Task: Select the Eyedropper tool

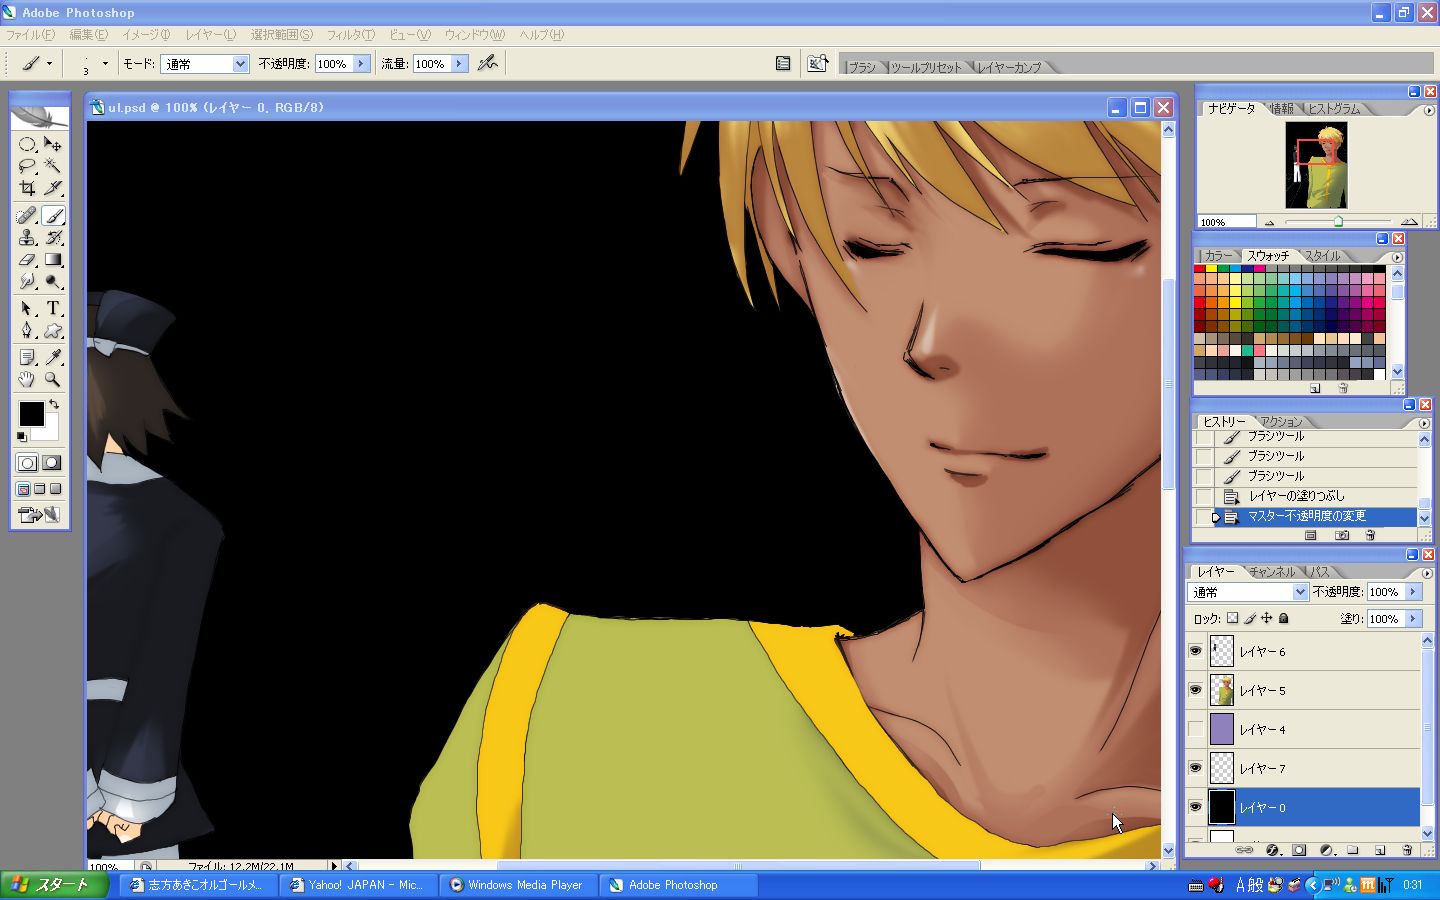Action: (53, 357)
